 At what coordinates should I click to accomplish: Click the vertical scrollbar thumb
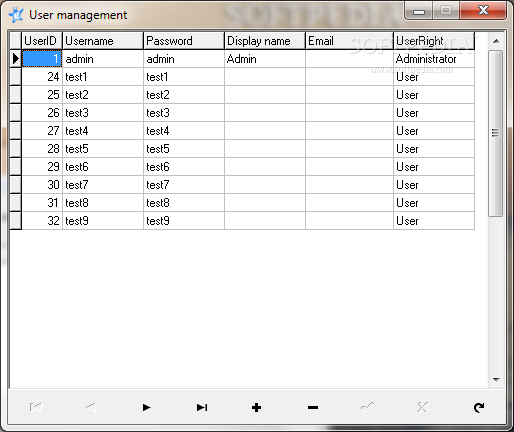tap(496, 133)
